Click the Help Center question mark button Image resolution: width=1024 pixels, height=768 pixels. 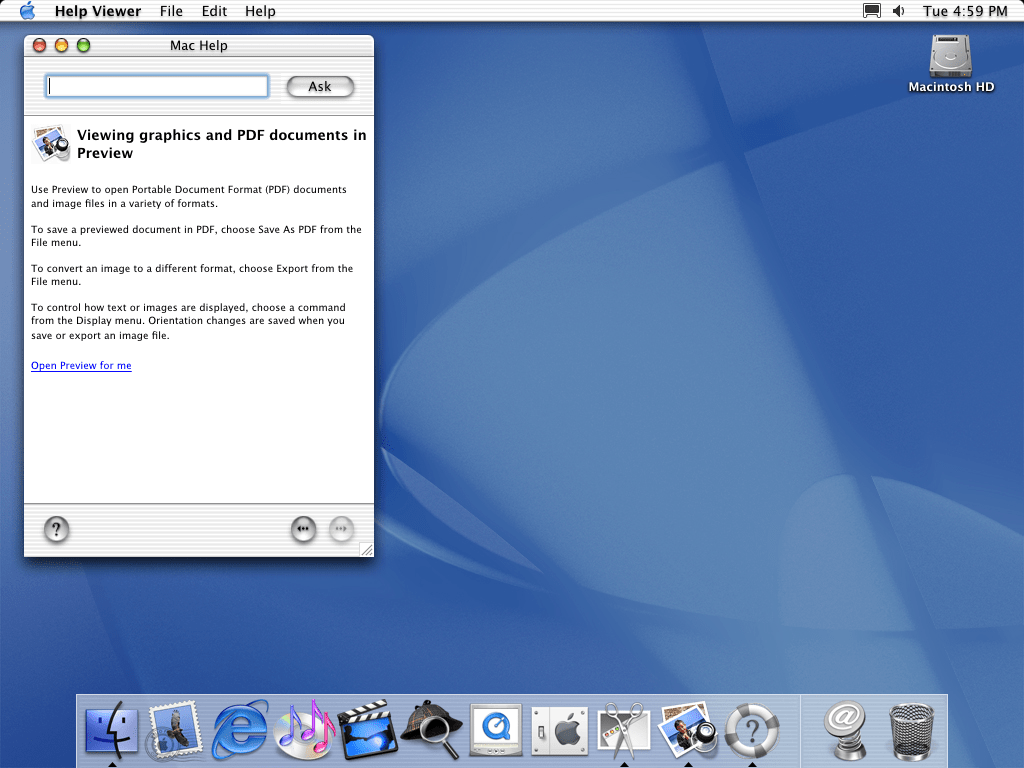pos(57,529)
